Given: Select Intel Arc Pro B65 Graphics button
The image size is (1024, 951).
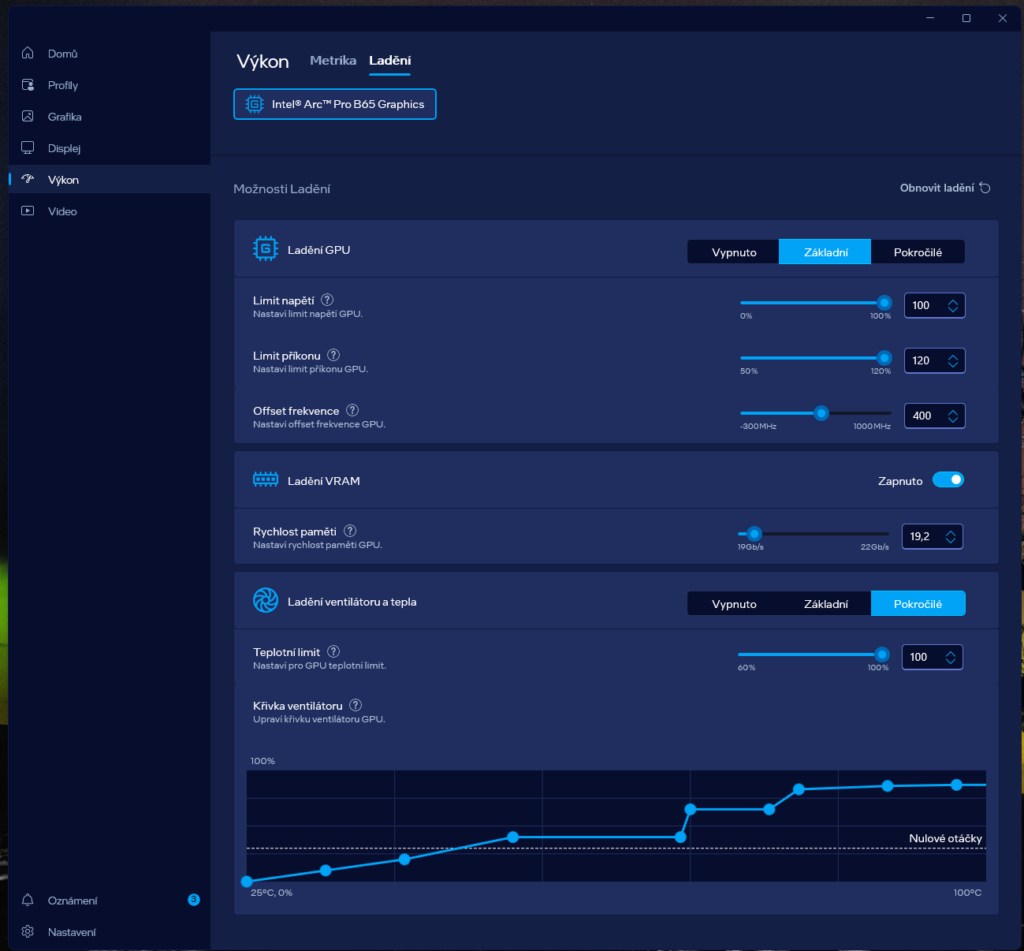Looking at the screenshot, I should point(335,104).
